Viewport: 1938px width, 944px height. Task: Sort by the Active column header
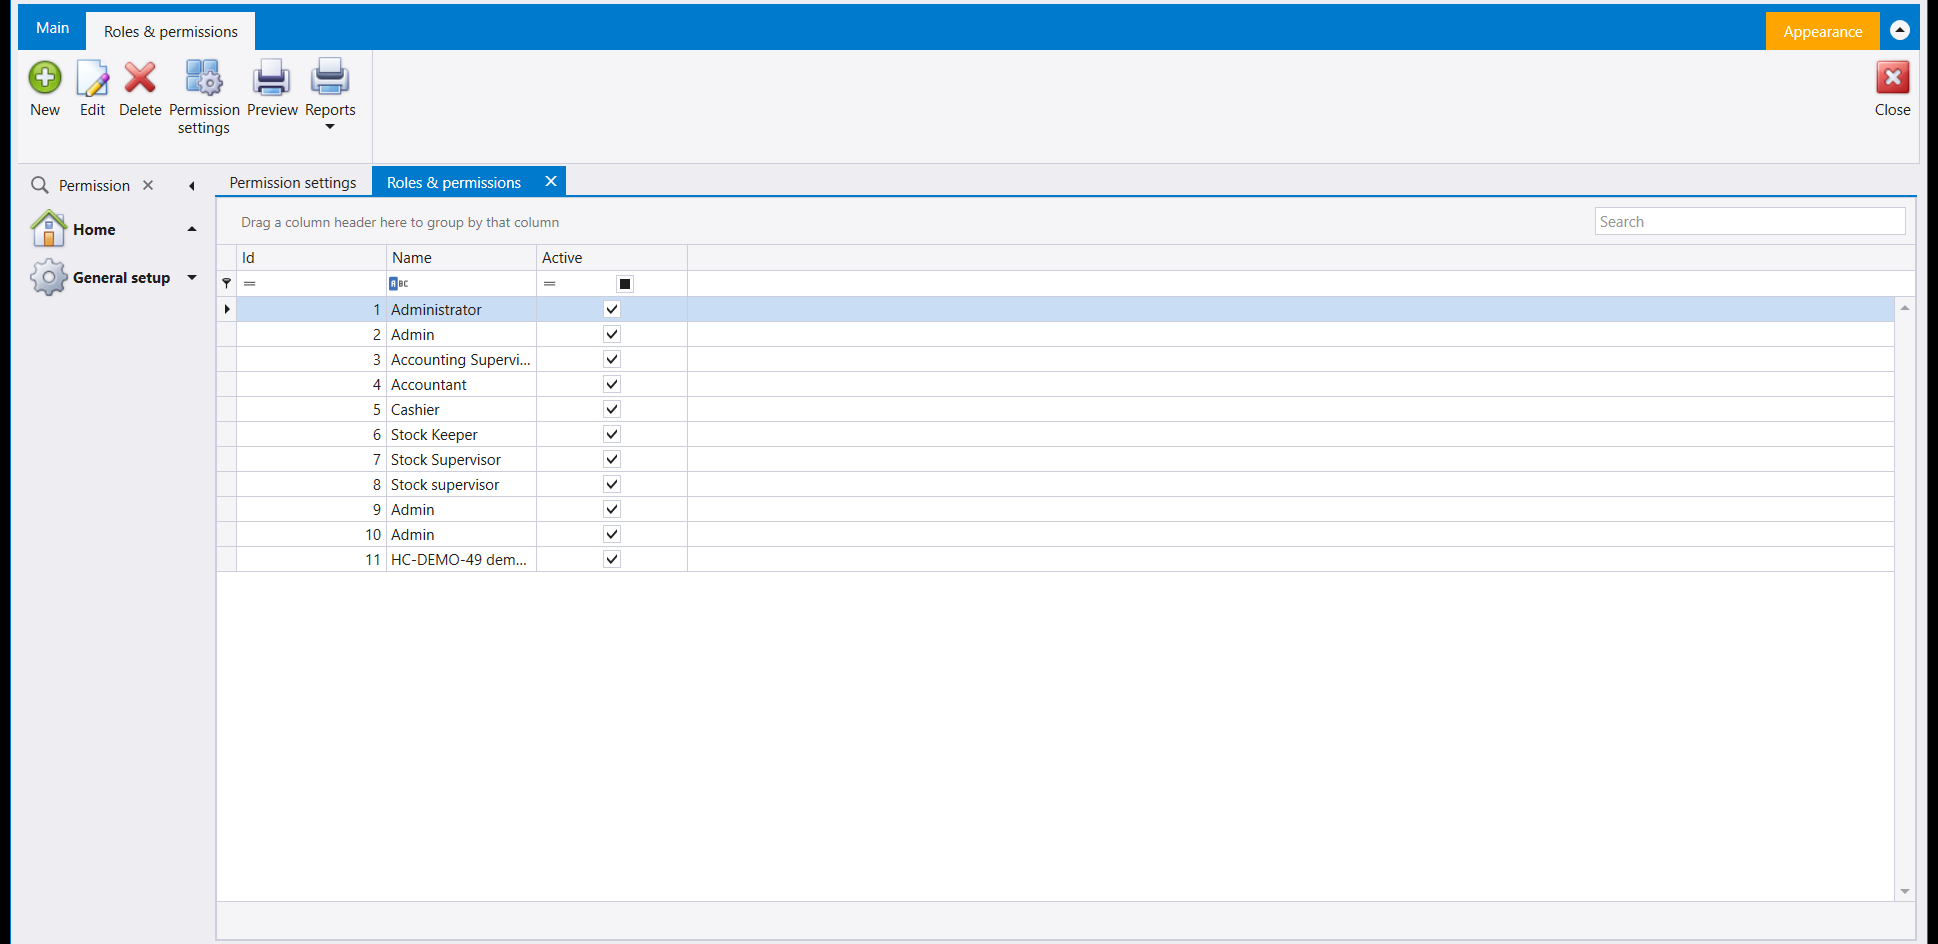pos(612,257)
